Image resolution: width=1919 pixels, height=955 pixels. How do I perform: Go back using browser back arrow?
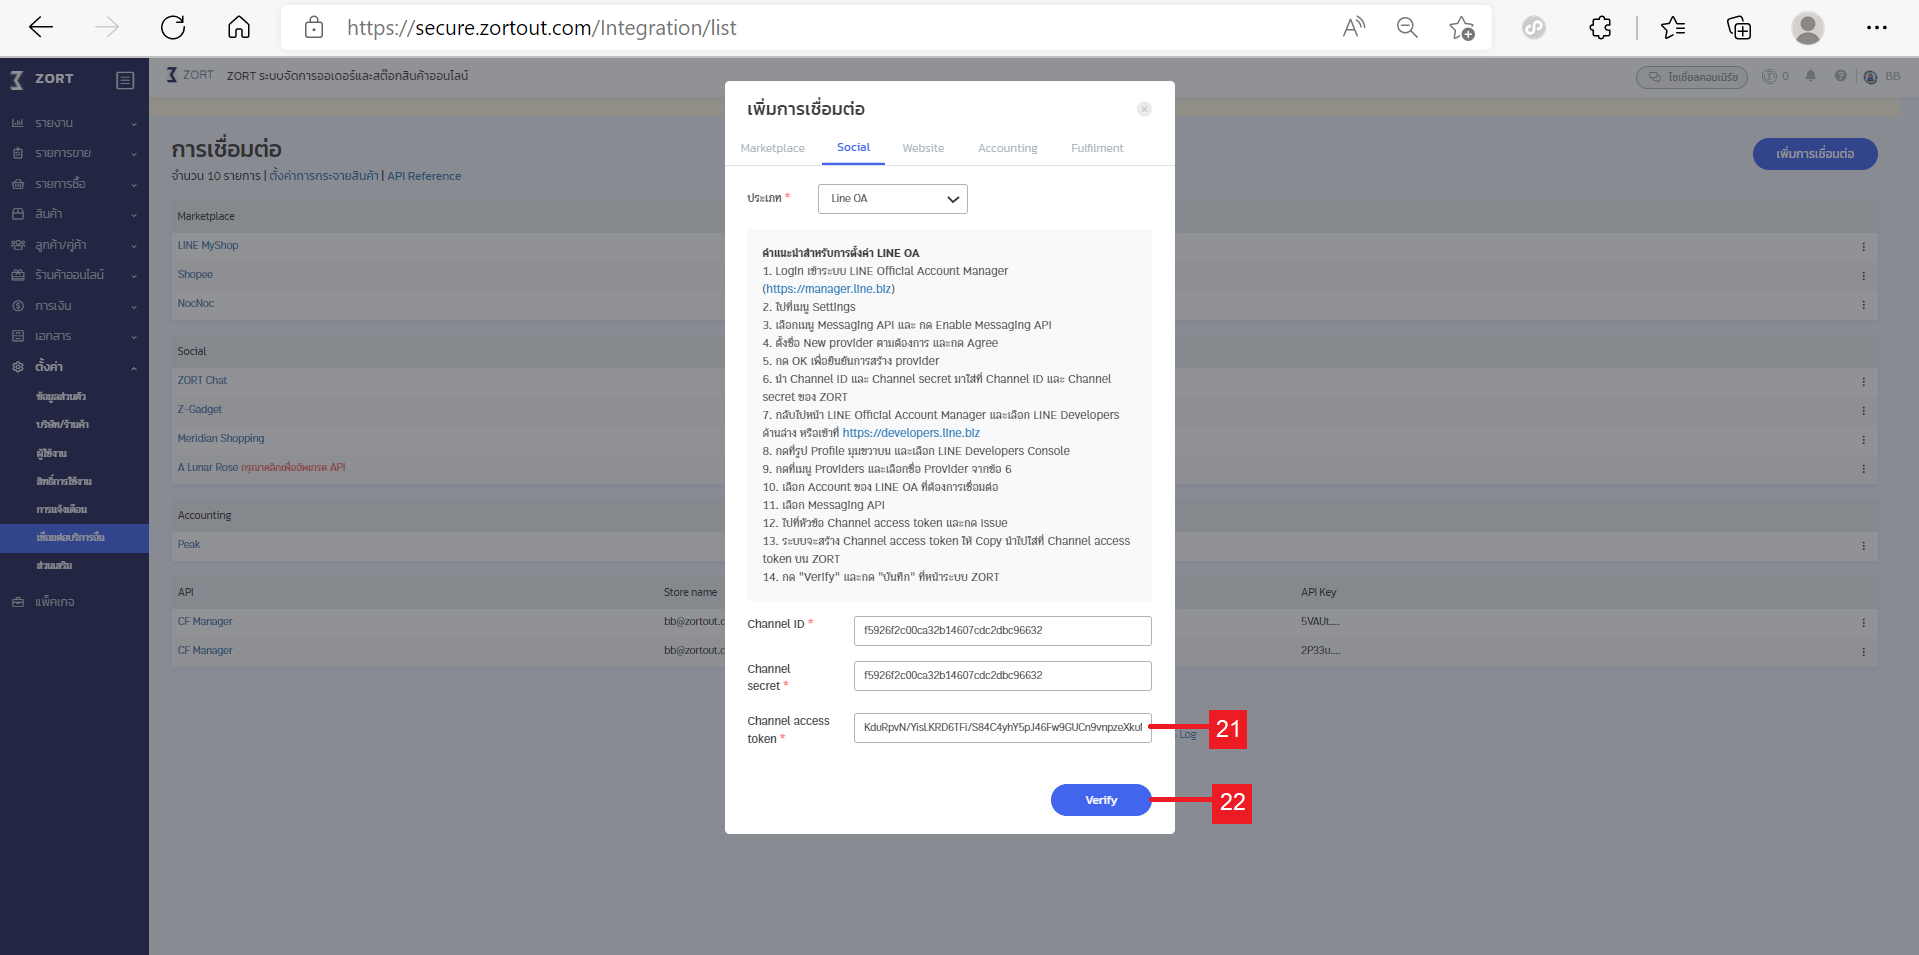pyautogui.click(x=41, y=27)
